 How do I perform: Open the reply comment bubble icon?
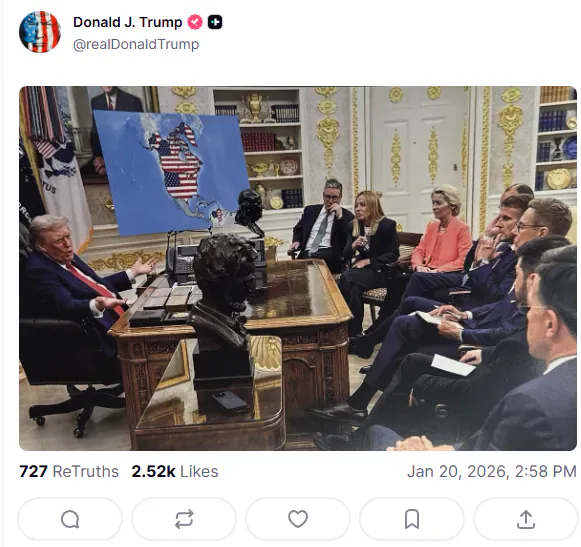[70, 519]
